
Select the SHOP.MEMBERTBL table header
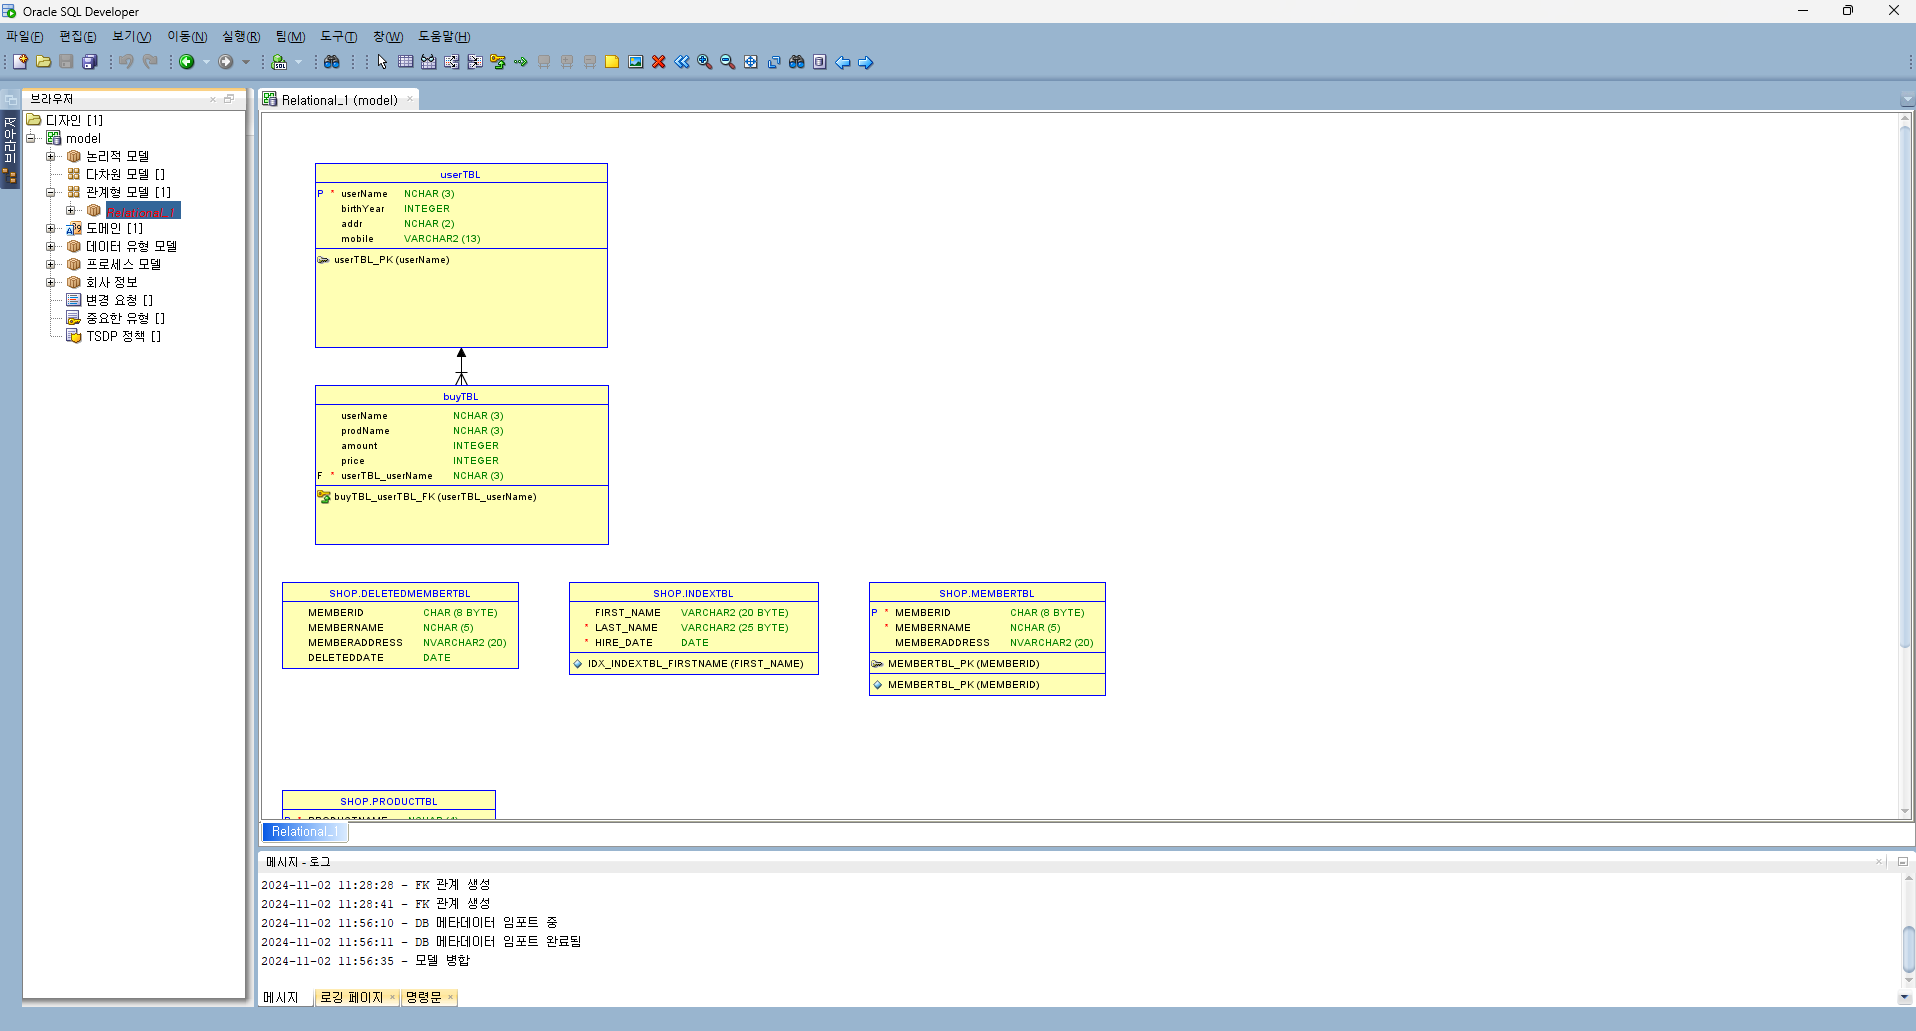coord(987,593)
